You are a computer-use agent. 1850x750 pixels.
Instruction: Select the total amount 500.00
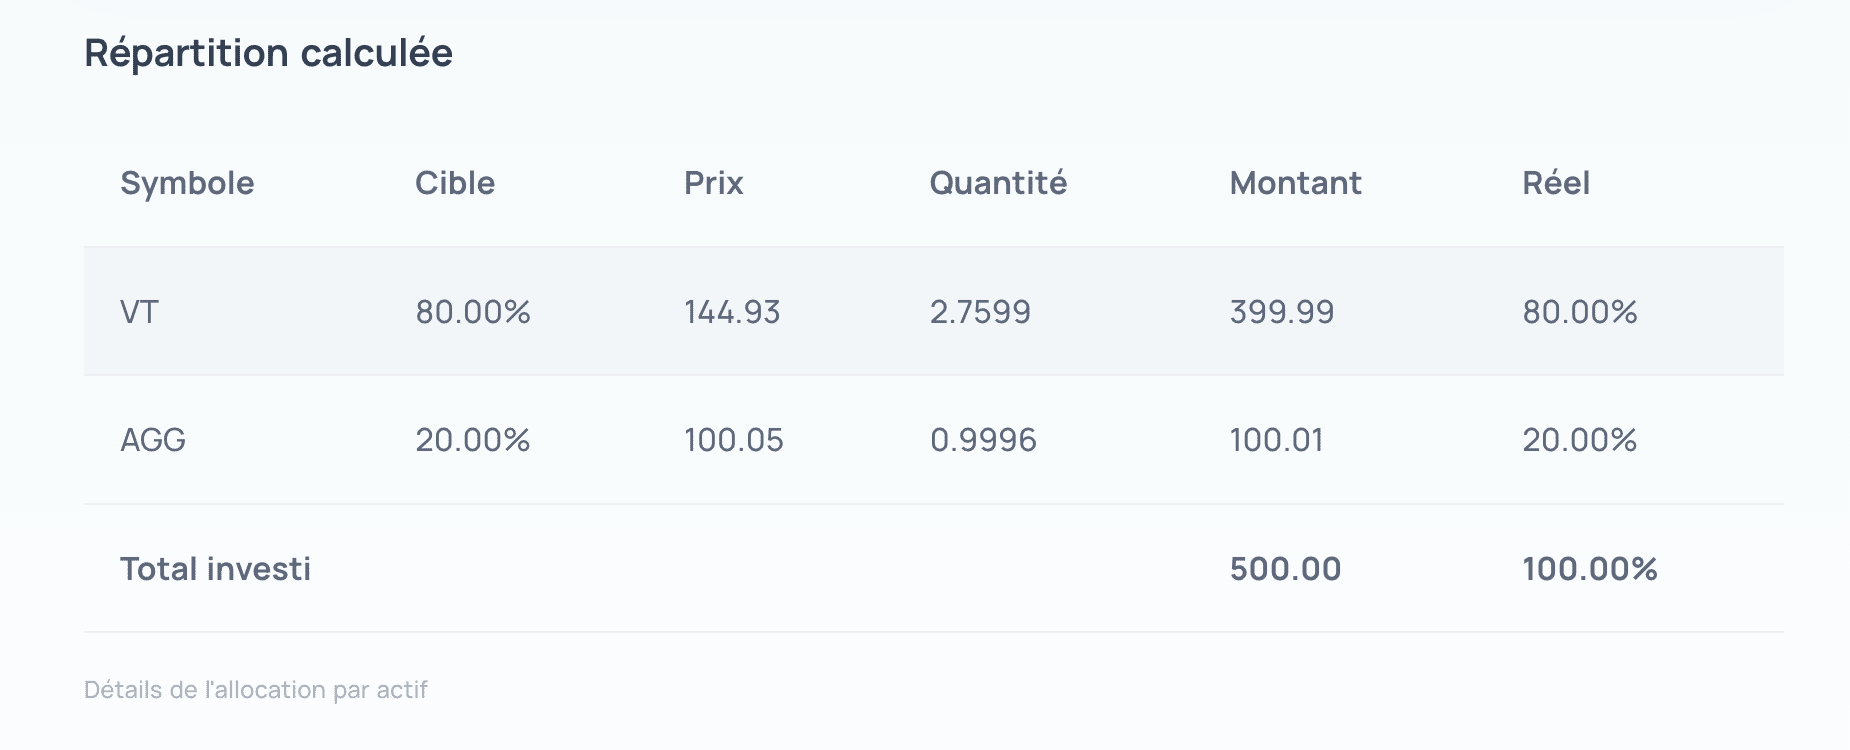point(1285,569)
